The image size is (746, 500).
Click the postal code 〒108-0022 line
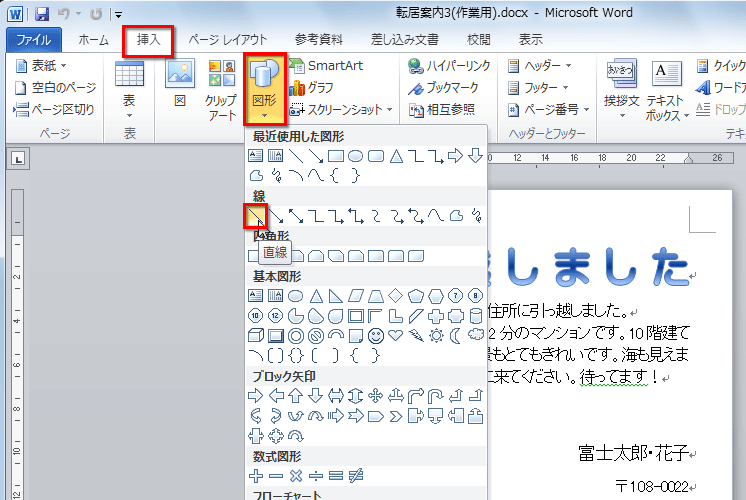tap(652, 486)
